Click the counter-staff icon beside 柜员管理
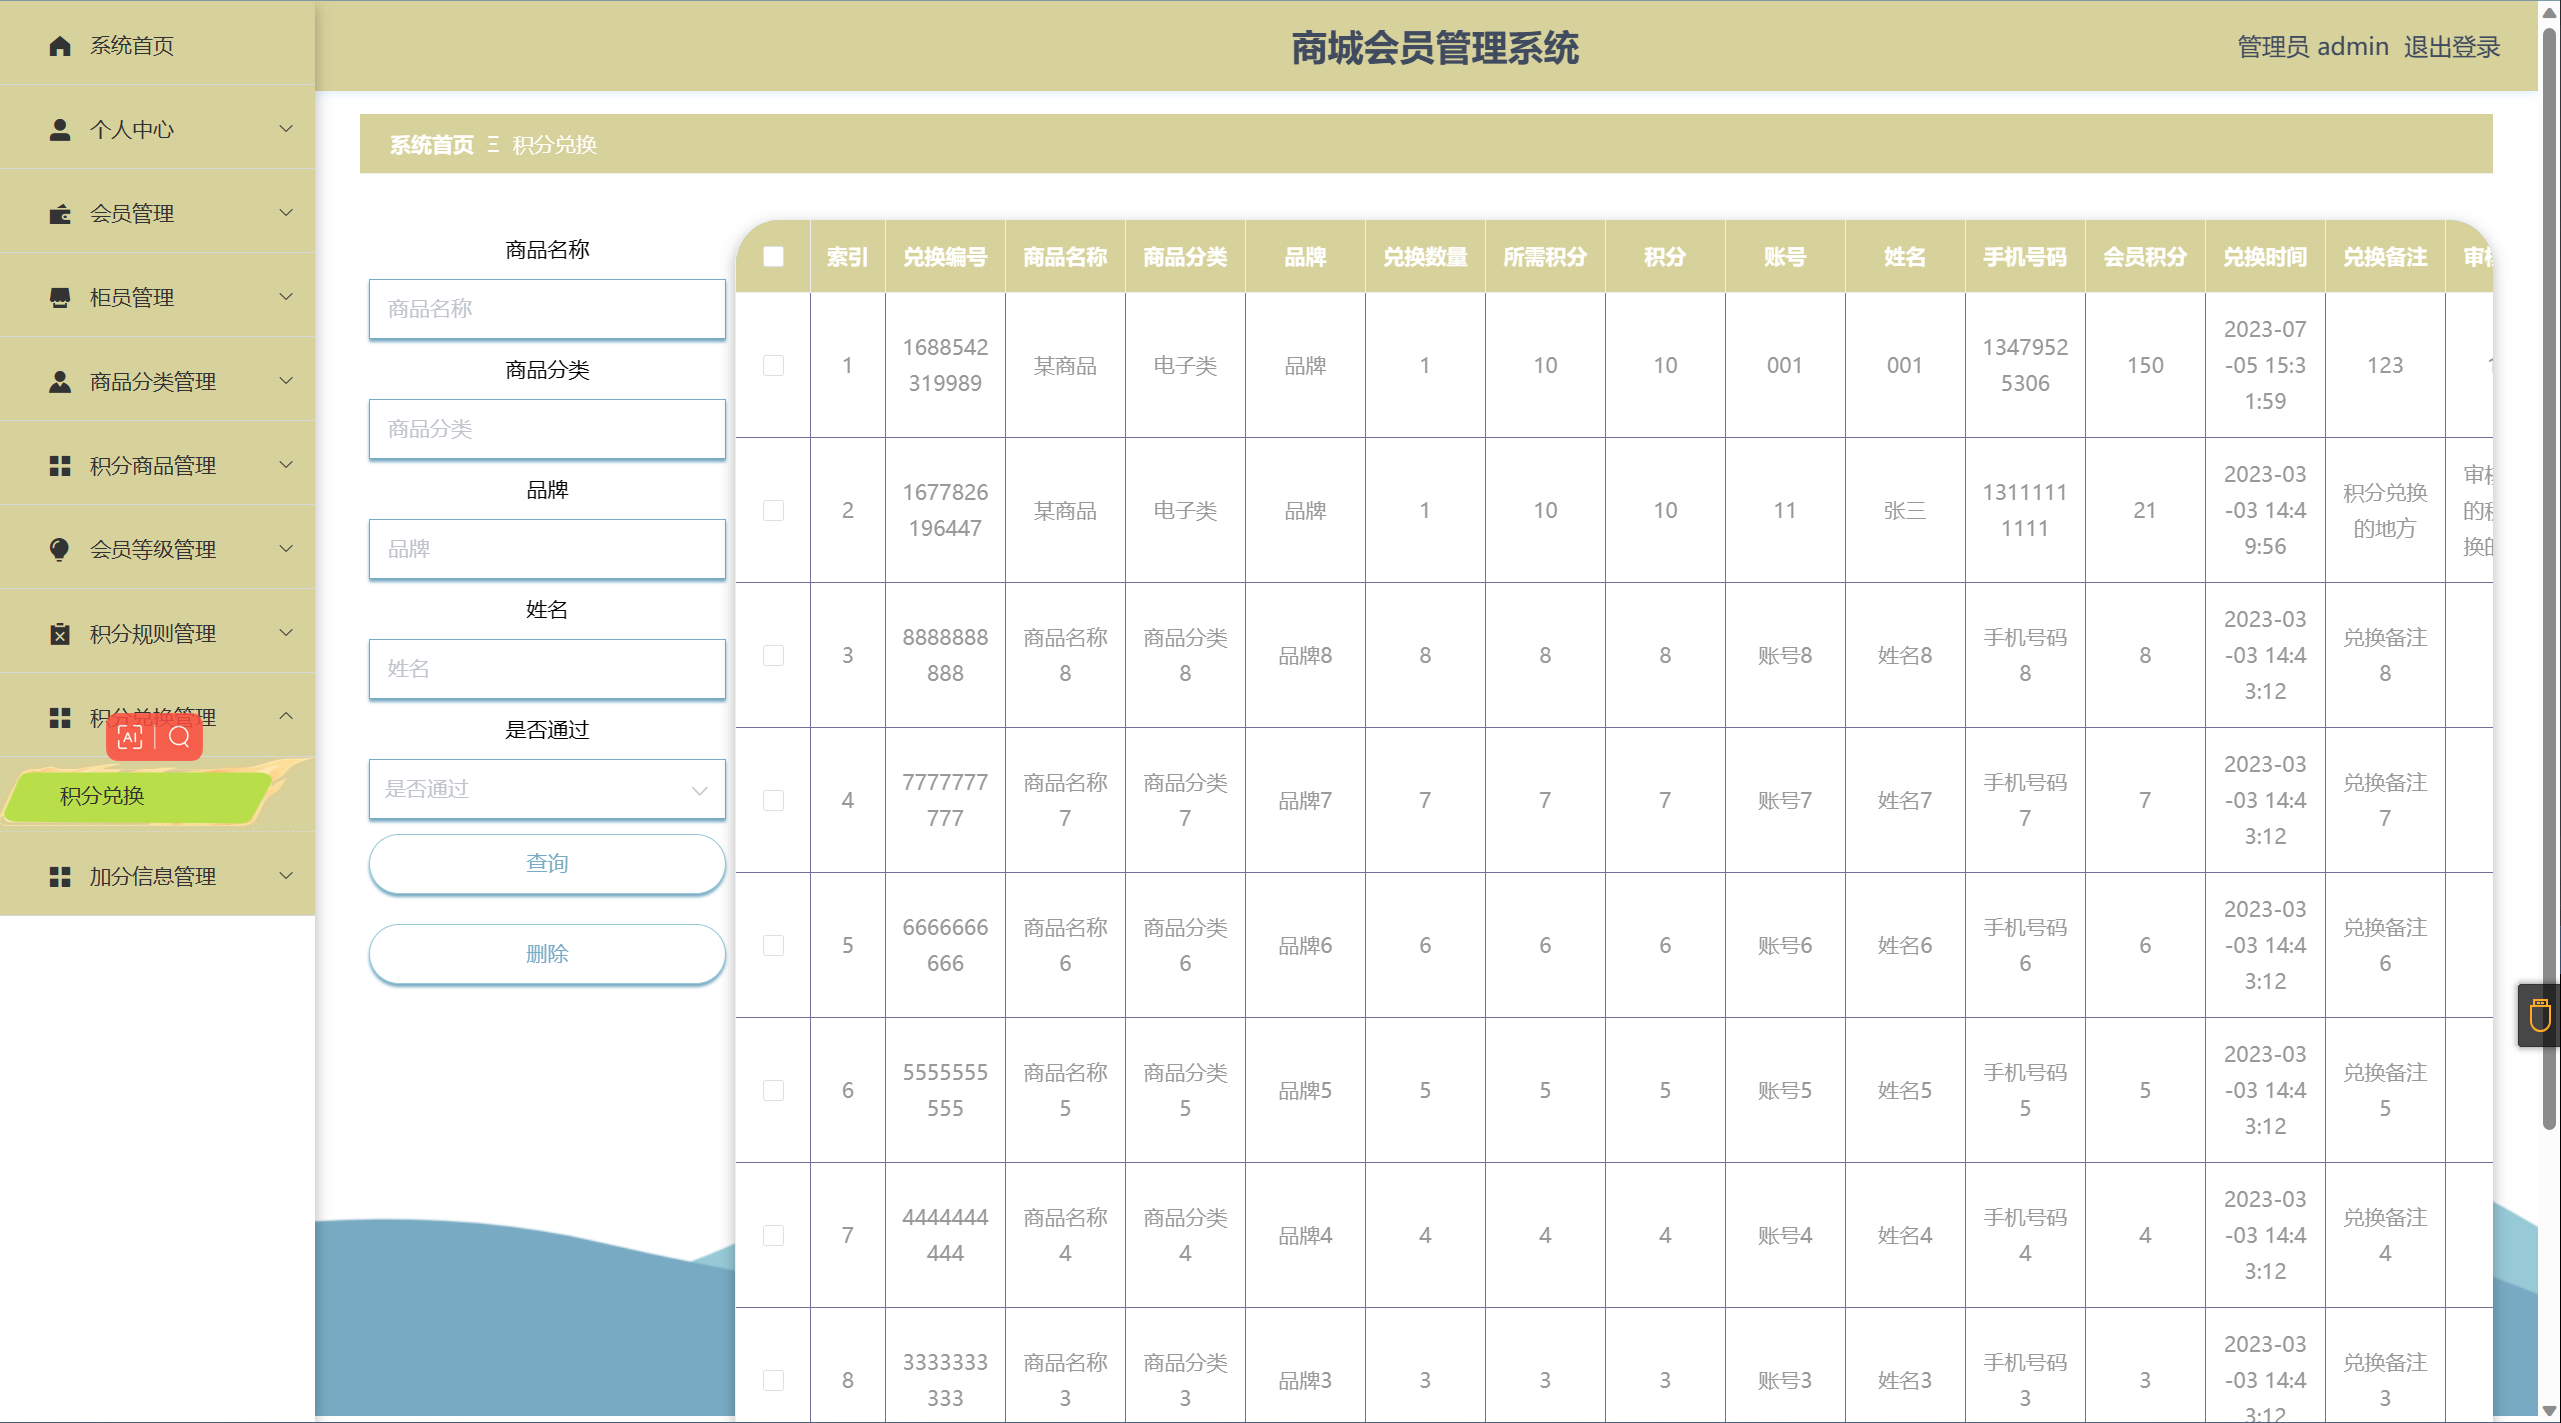2561x1423 pixels. point(60,298)
